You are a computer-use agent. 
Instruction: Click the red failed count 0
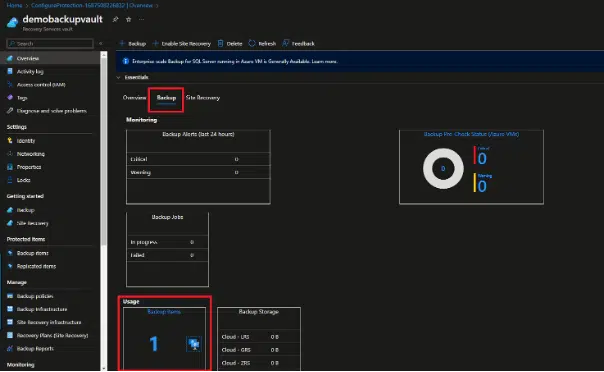point(482,158)
